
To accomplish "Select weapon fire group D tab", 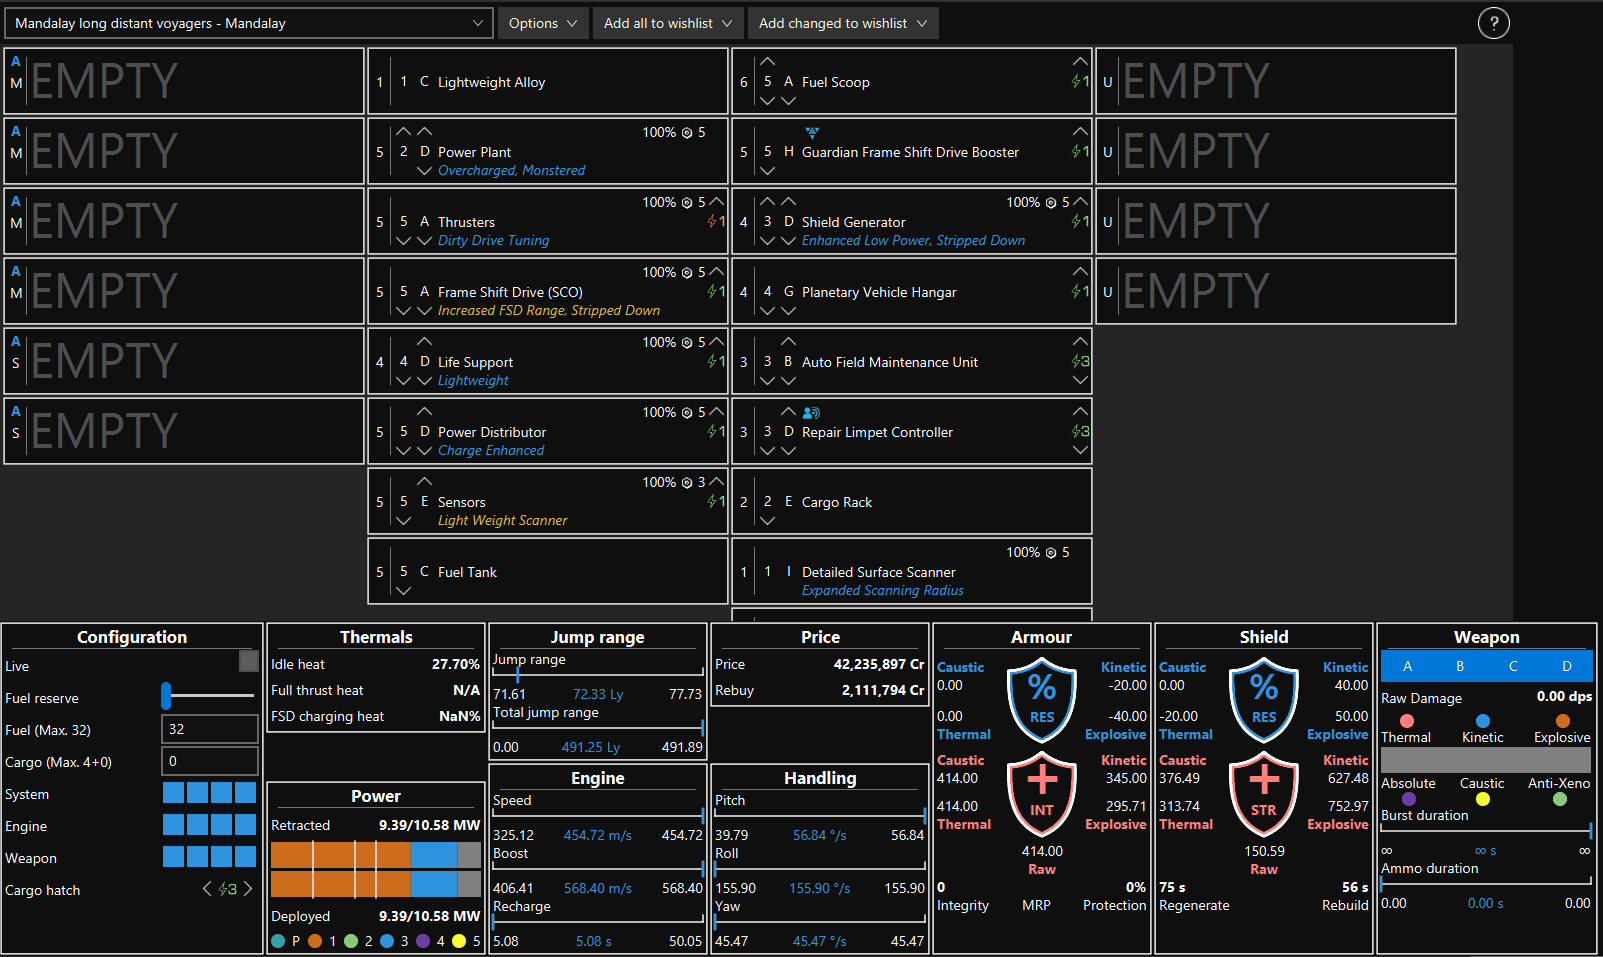I will click(1566, 666).
